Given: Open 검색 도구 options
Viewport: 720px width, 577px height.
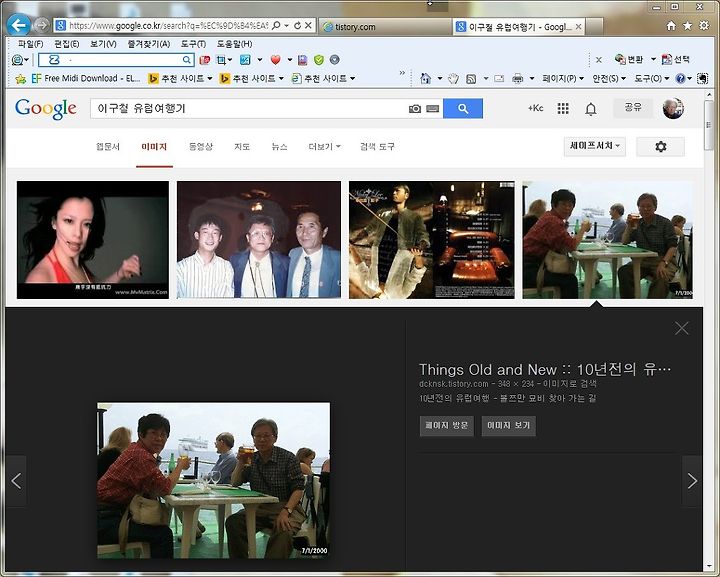Looking at the screenshot, I should (x=377, y=146).
